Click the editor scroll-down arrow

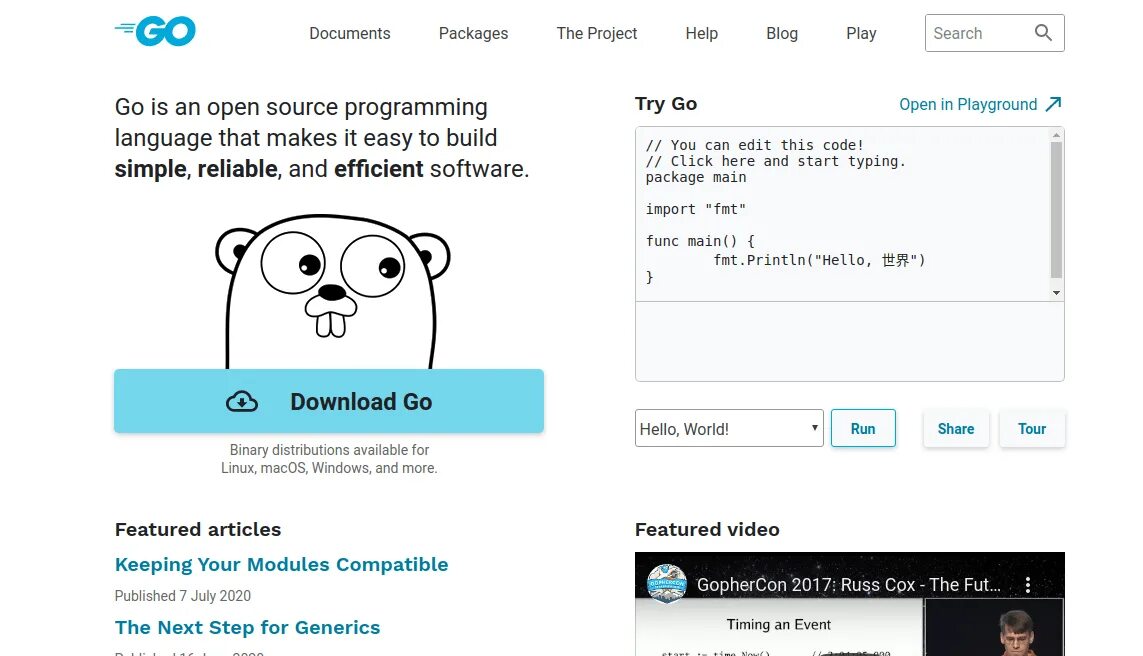tap(1056, 293)
